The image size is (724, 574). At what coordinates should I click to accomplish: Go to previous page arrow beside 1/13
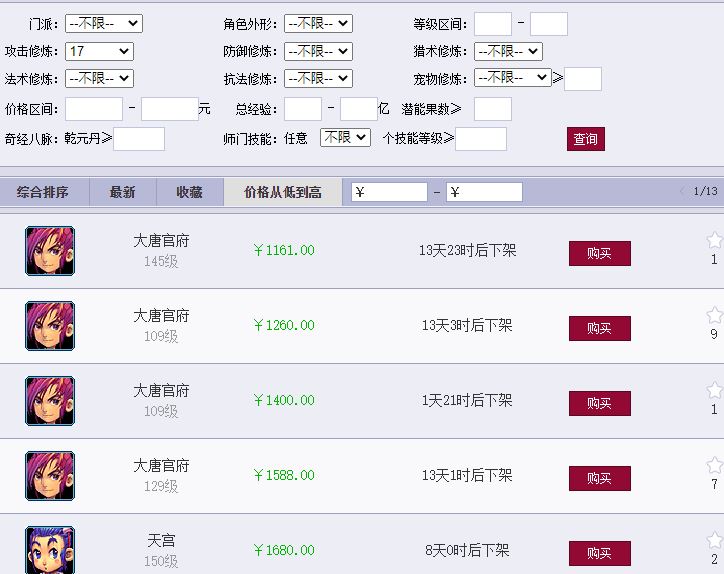(x=682, y=191)
